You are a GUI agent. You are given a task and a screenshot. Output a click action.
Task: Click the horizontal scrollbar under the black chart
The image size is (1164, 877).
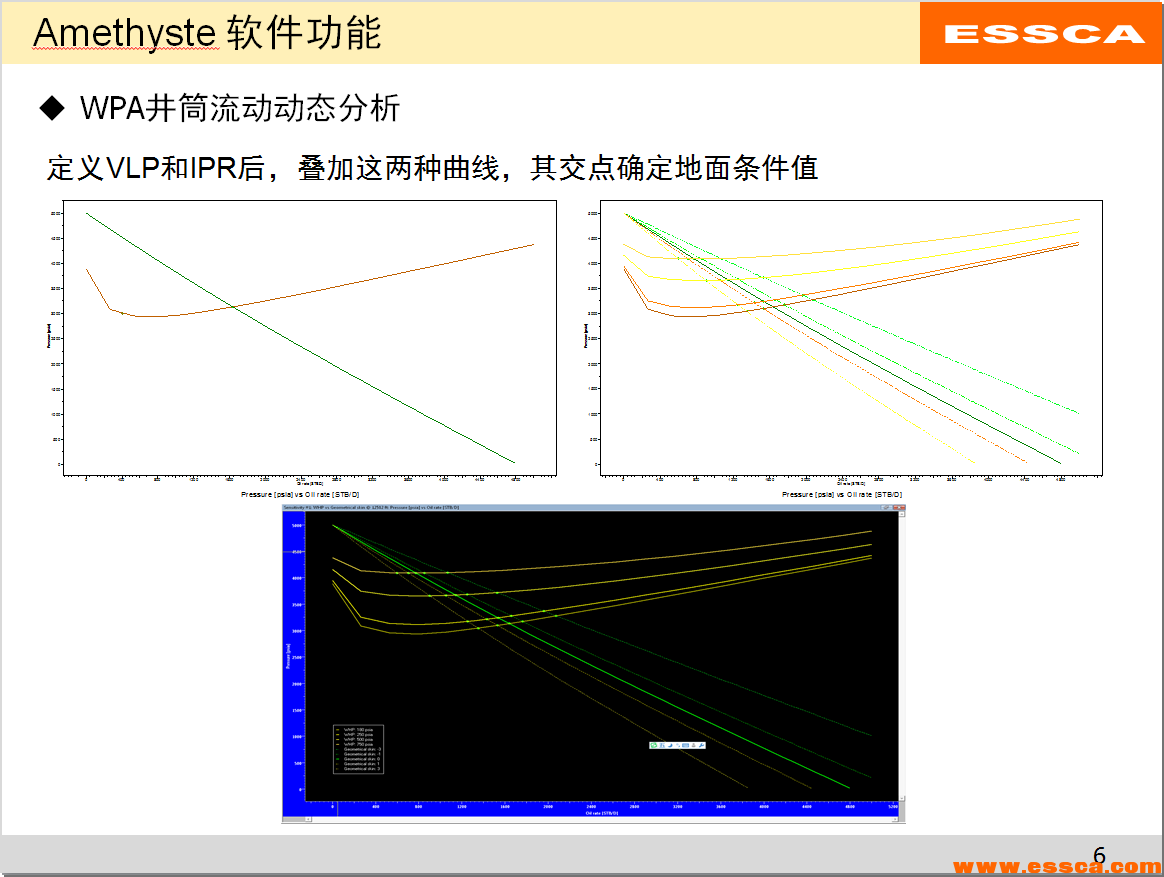[x=590, y=819]
